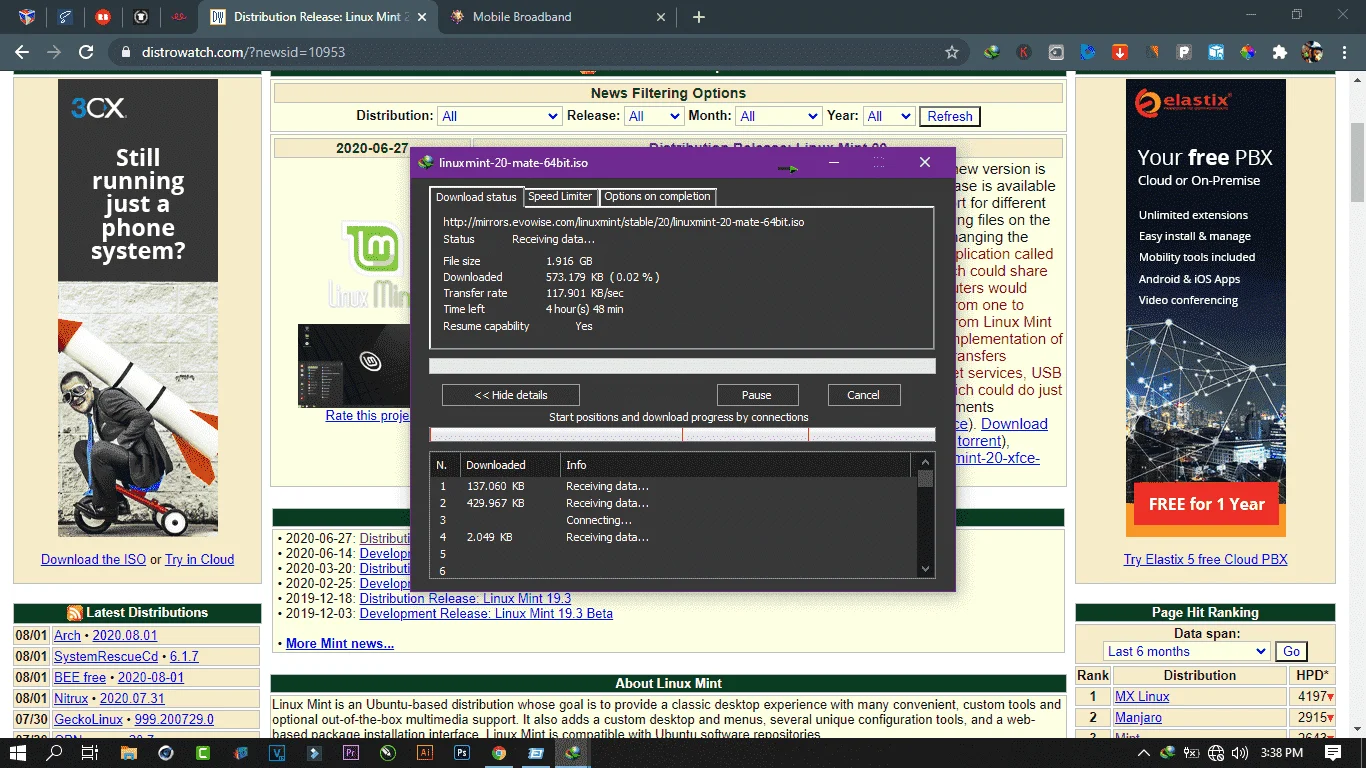Open the SystemRescueCd distribution link
Viewport: 1366px width, 768px height.
[x=106, y=656]
